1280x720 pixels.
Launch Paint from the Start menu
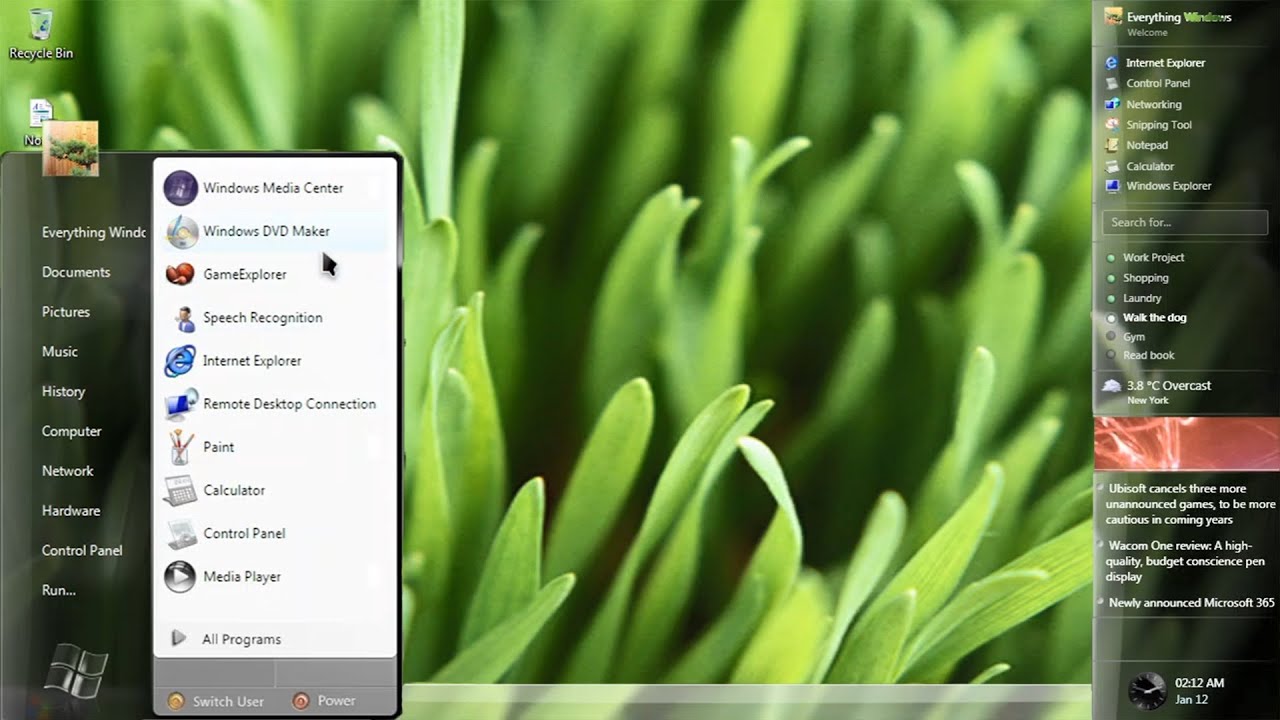tap(274, 447)
